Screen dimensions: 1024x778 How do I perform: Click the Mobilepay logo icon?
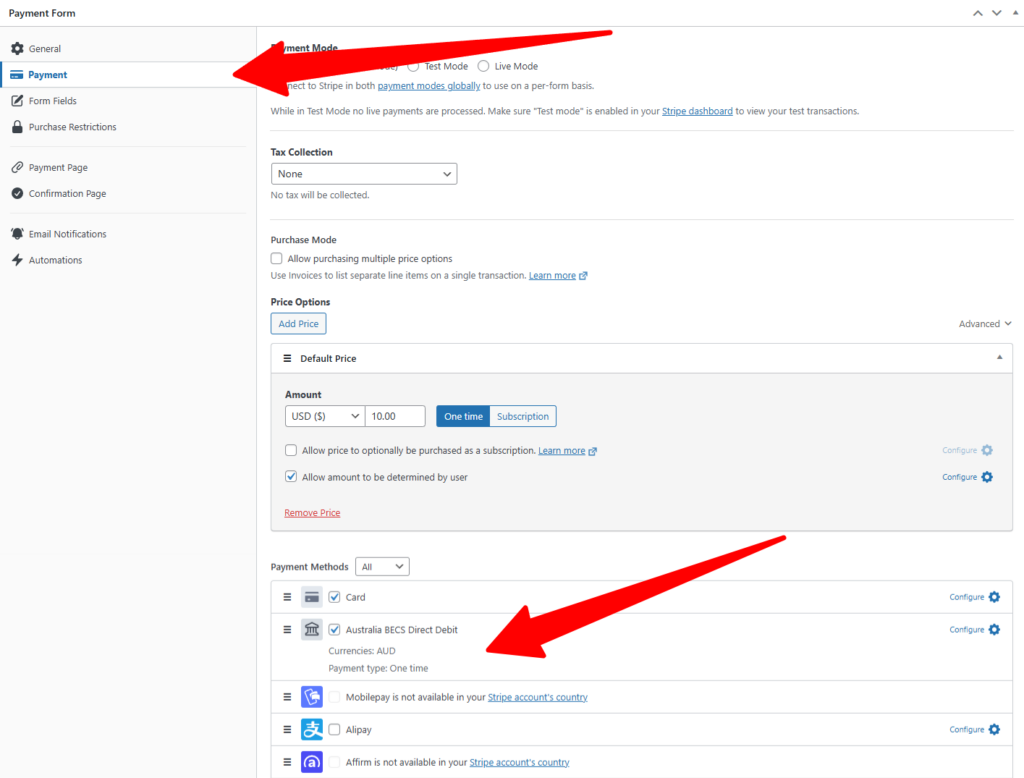312,697
